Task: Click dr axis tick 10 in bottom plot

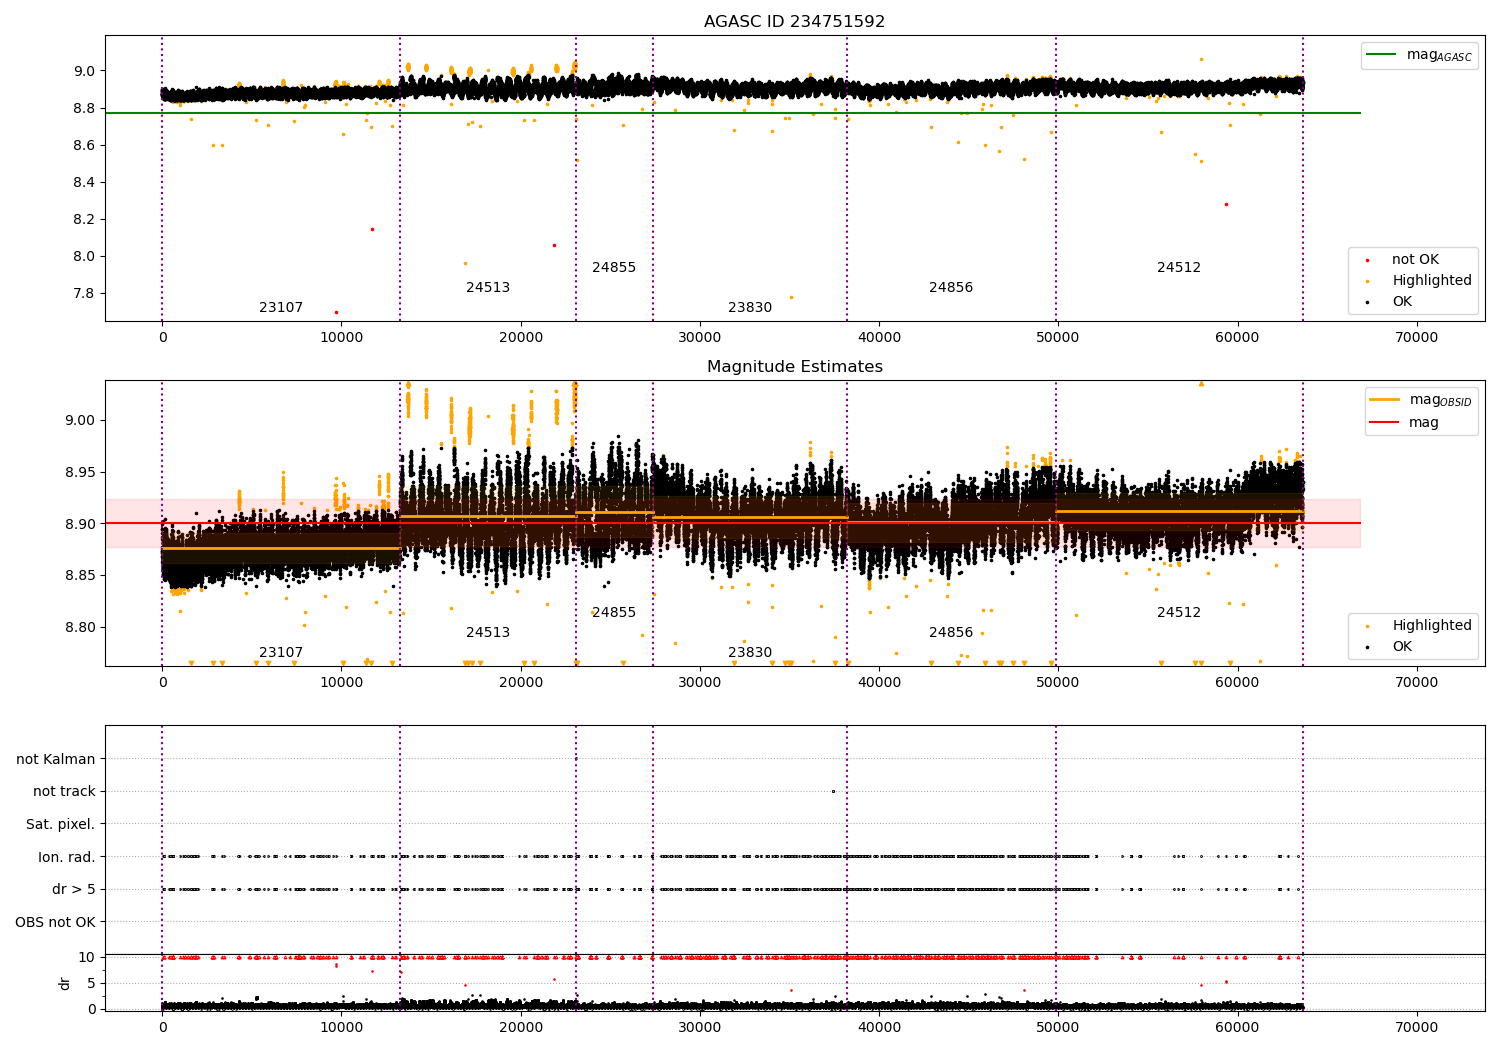Action: 87,958
